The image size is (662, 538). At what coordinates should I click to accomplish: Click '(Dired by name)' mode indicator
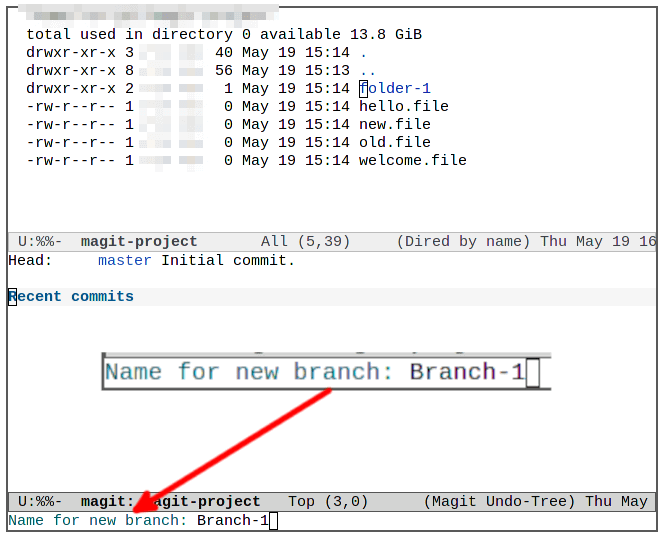pos(463,242)
